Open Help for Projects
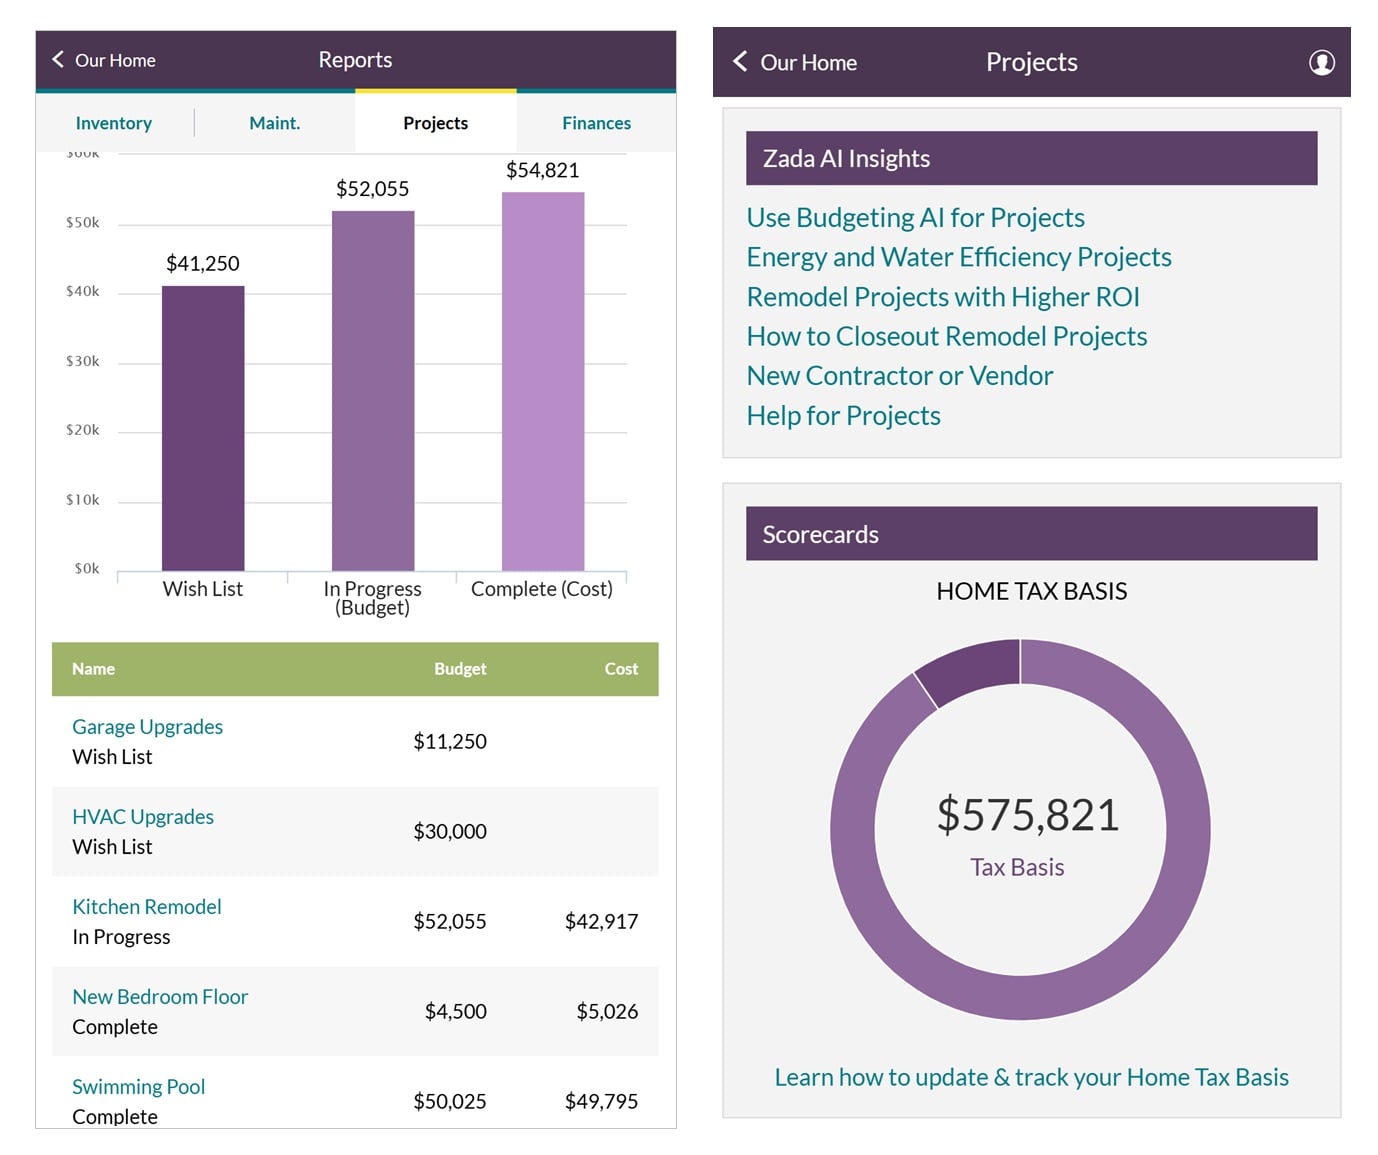1378x1155 pixels. point(843,415)
